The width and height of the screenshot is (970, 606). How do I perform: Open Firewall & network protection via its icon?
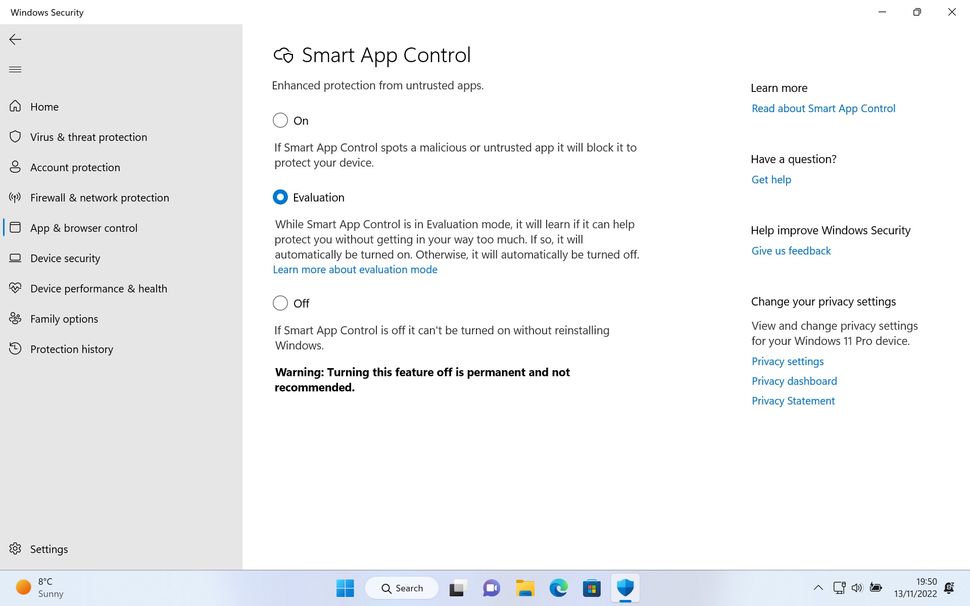click(x=15, y=197)
